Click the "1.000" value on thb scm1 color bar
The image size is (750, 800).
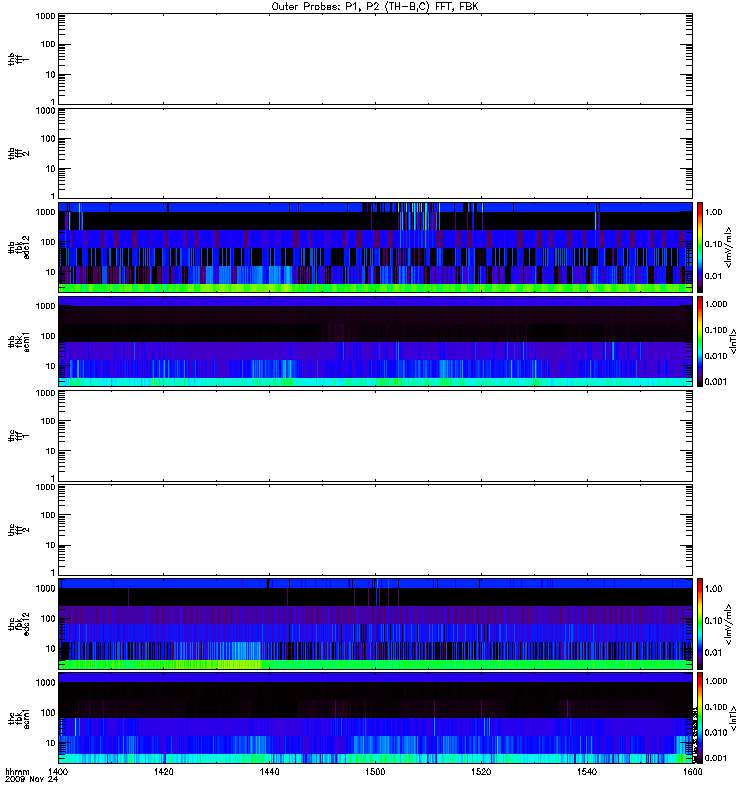click(715, 304)
